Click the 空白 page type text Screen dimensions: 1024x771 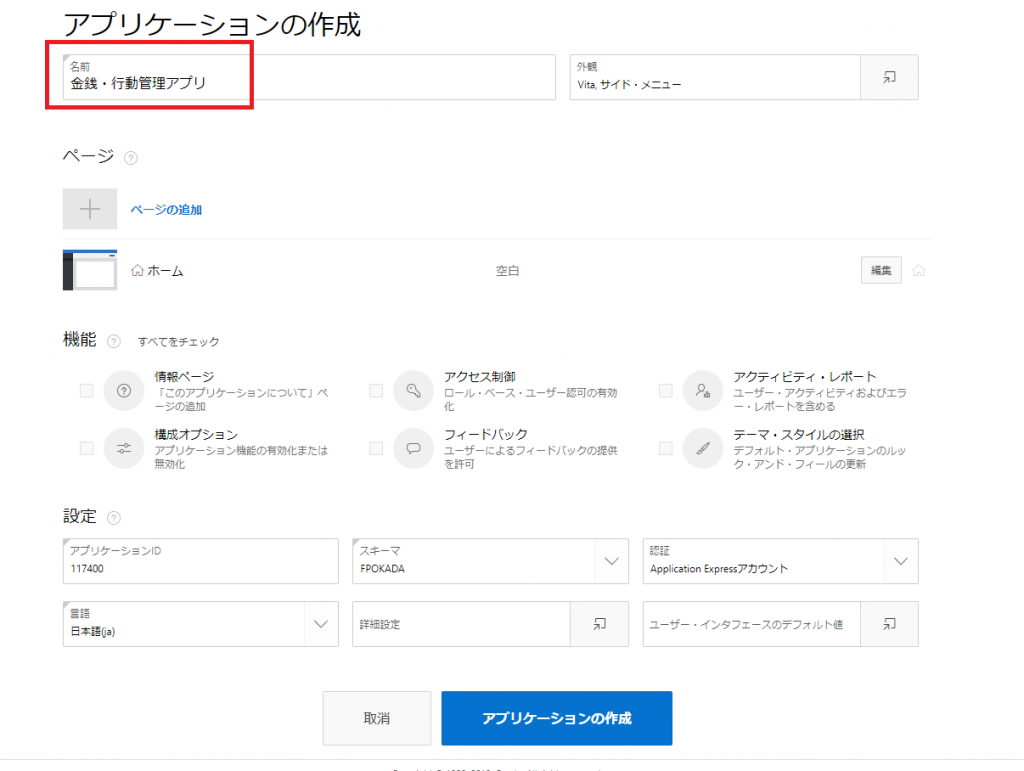coord(507,270)
